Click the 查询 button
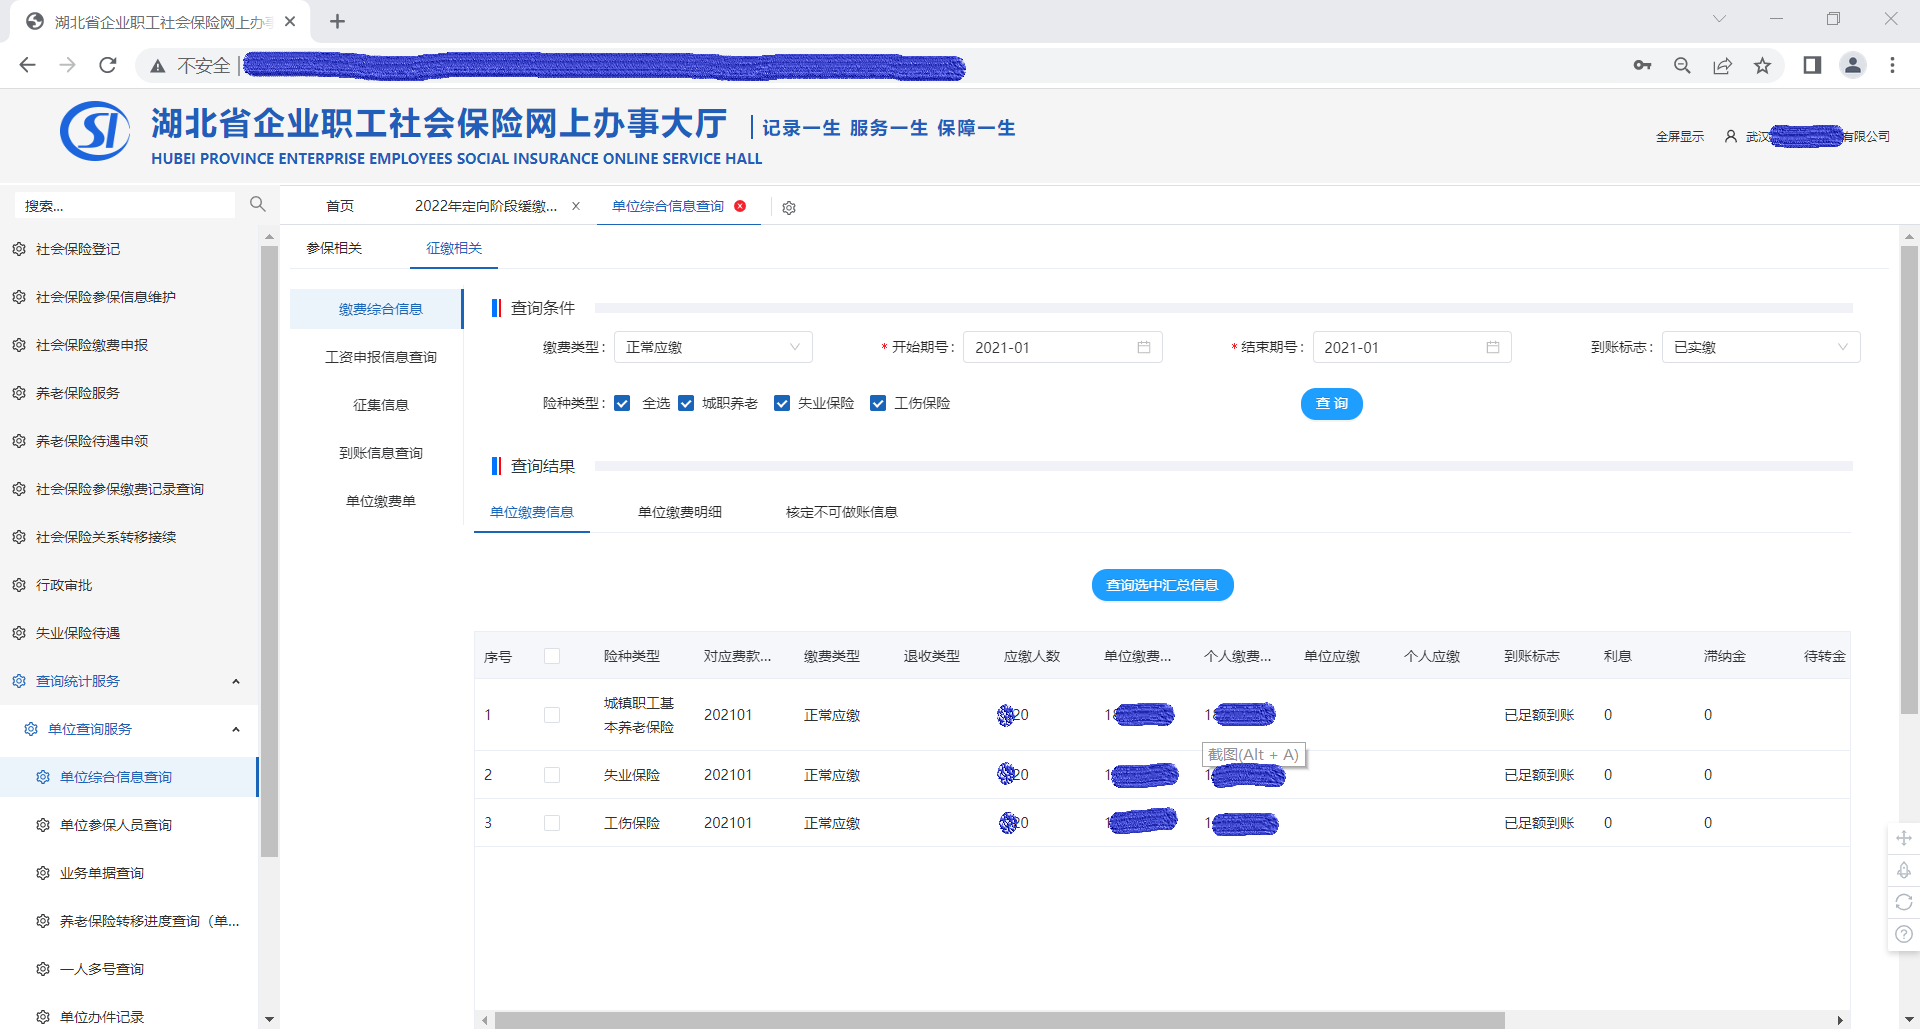The height and width of the screenshot is (1029, 1920). [x=1332, y=403]
